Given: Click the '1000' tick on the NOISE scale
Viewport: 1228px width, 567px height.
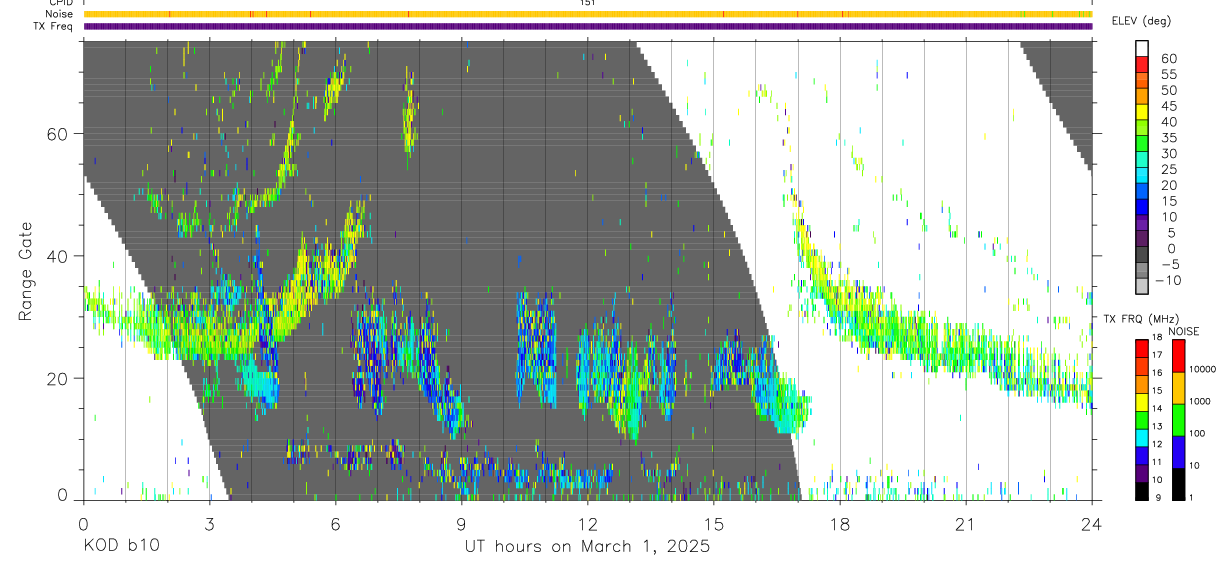Looking at the screenshot, I should (x=1201, y=400).
